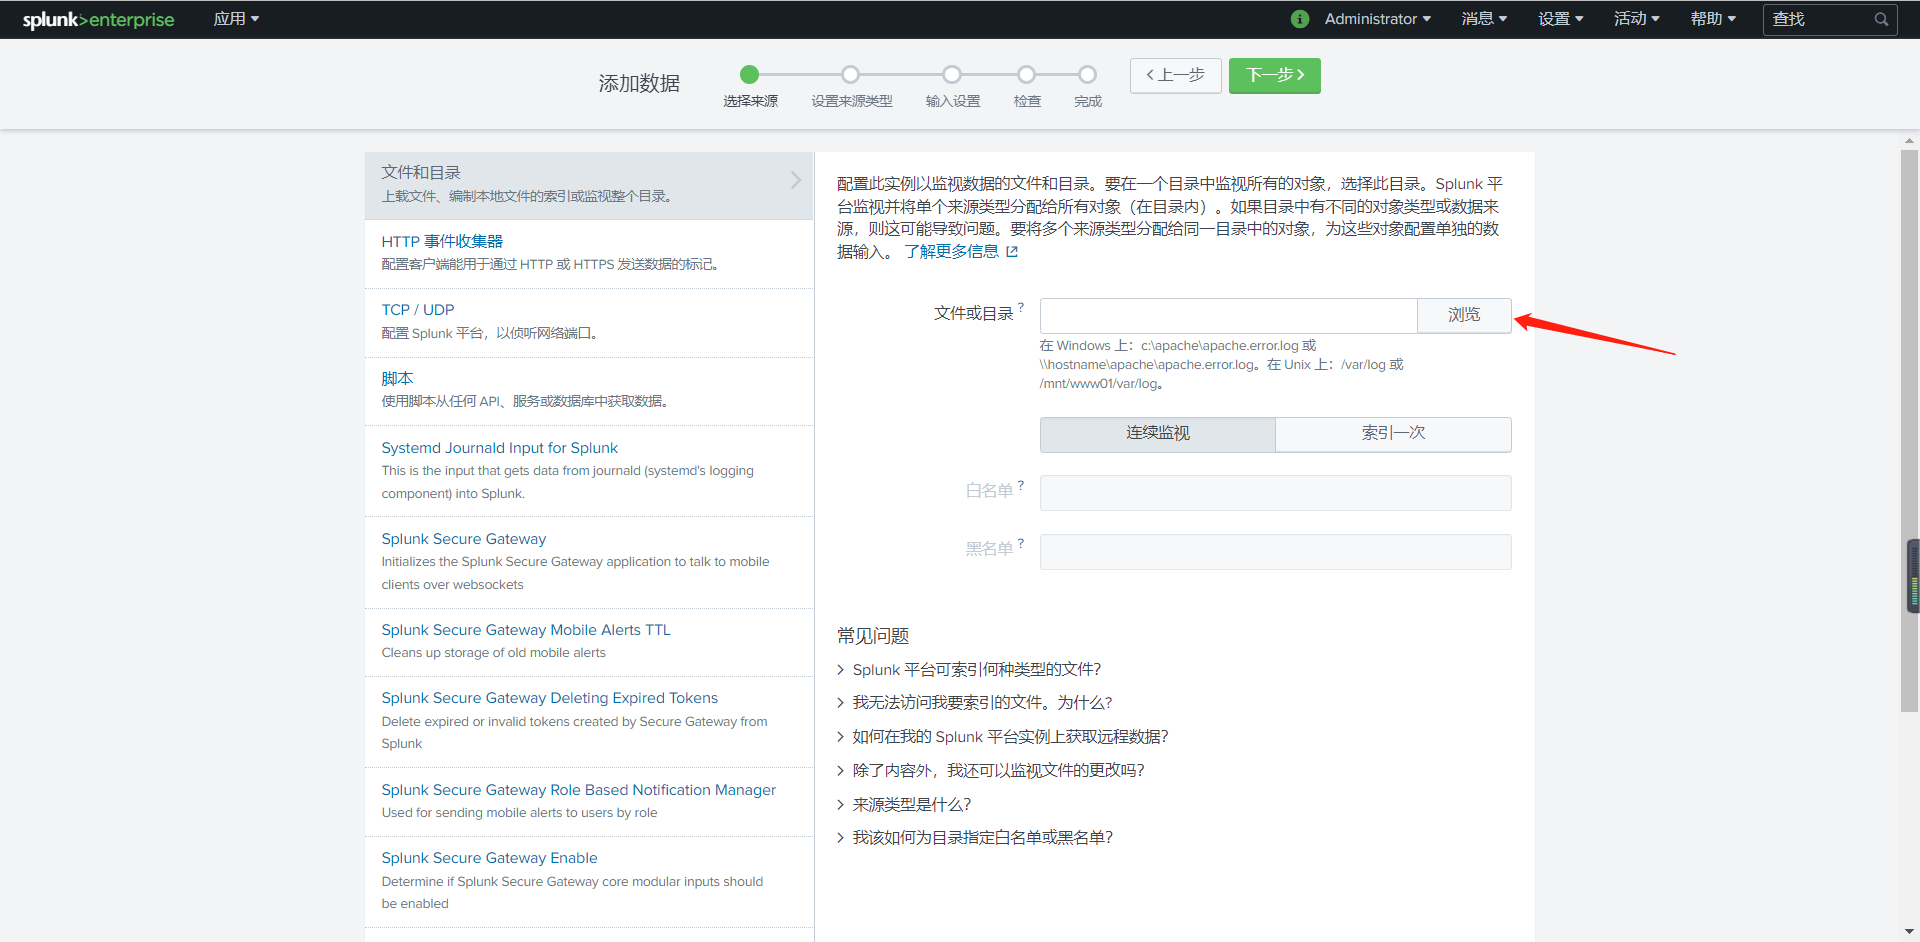Select Splunk Secure Gateway Mobile Alerts TTL
Screen dimensions: 1920x942
click(x=589, y=642)
